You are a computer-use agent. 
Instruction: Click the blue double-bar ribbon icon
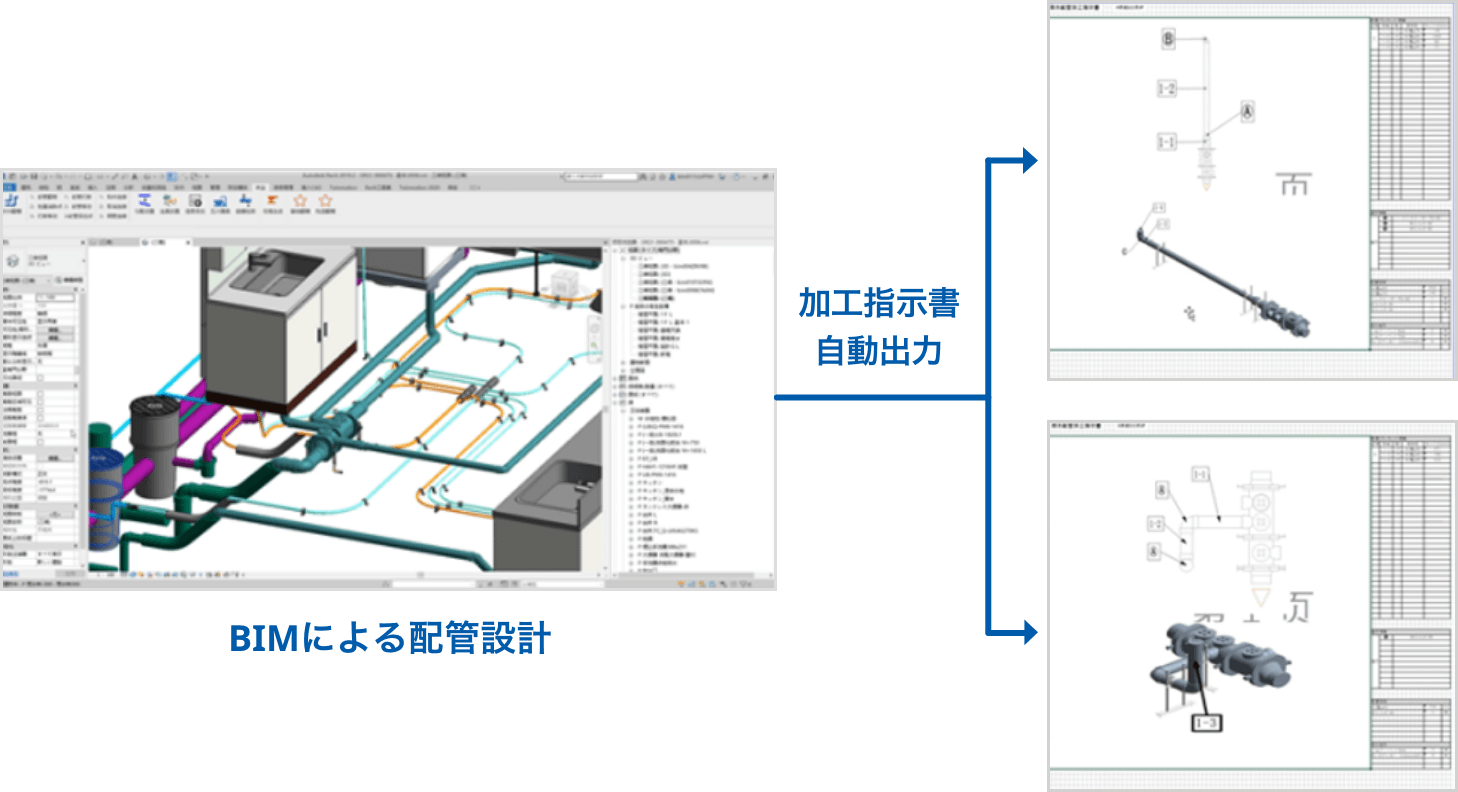coord(144,199)
